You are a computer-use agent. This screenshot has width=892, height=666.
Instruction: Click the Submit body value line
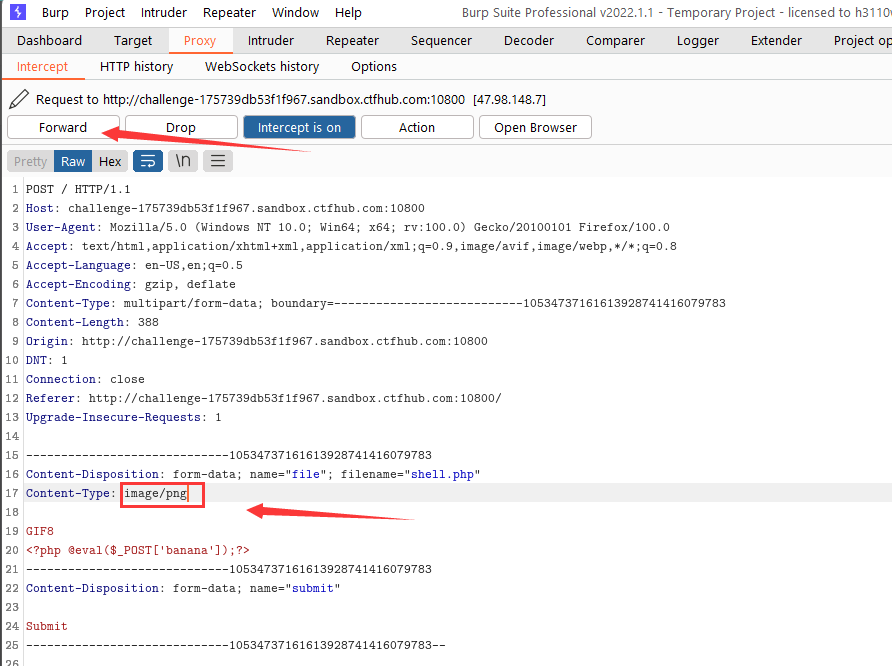(x=47, y=626)
